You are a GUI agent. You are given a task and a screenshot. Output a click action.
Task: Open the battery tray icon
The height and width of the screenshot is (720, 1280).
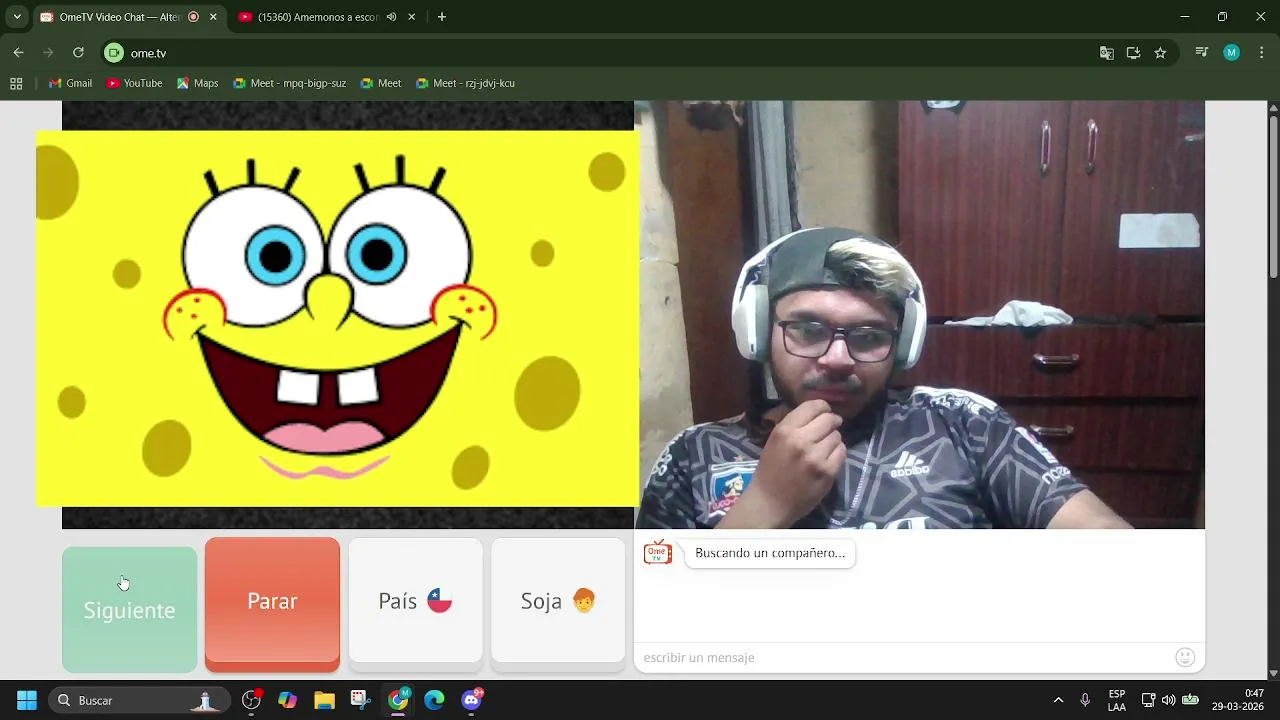coord(1190,700)
